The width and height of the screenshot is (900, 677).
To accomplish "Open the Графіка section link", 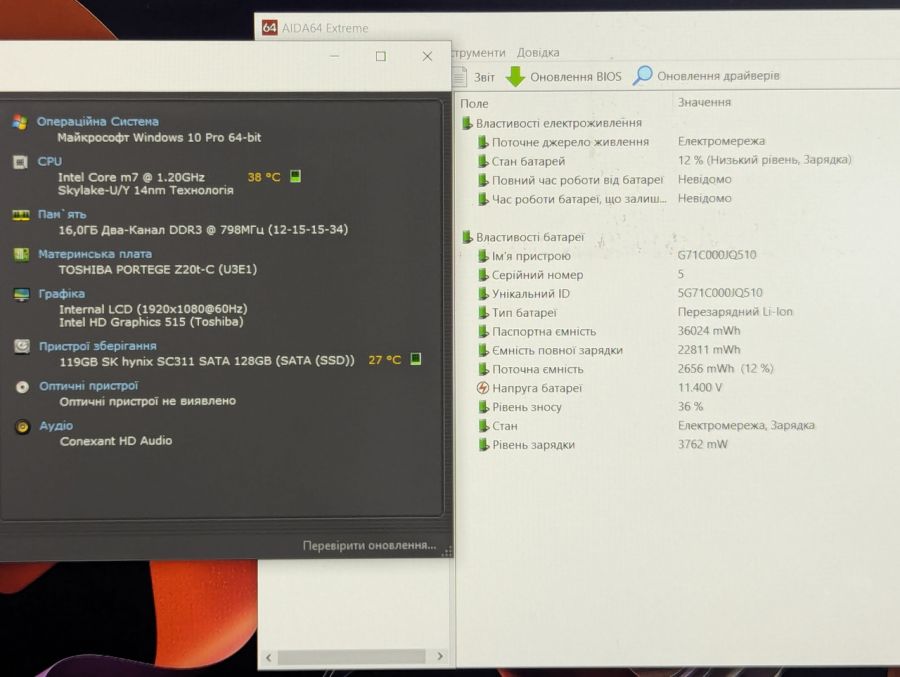I will pos(61,293).
